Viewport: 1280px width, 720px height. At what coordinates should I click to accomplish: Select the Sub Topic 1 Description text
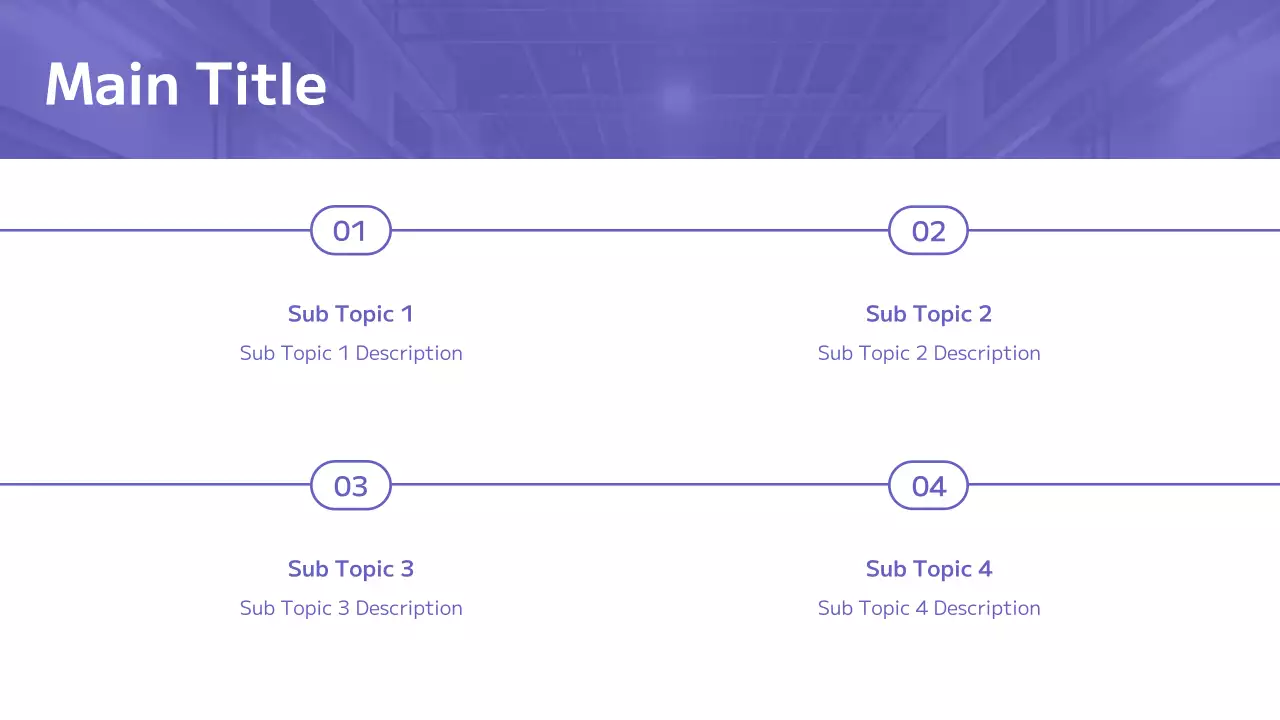pyautogui.click(x=350, y=353)
